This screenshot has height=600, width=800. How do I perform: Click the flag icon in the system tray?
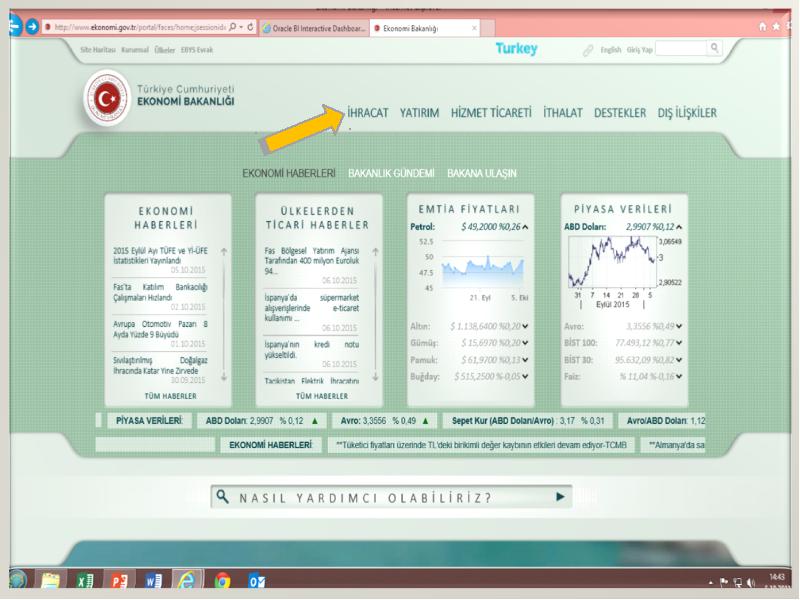723,582
